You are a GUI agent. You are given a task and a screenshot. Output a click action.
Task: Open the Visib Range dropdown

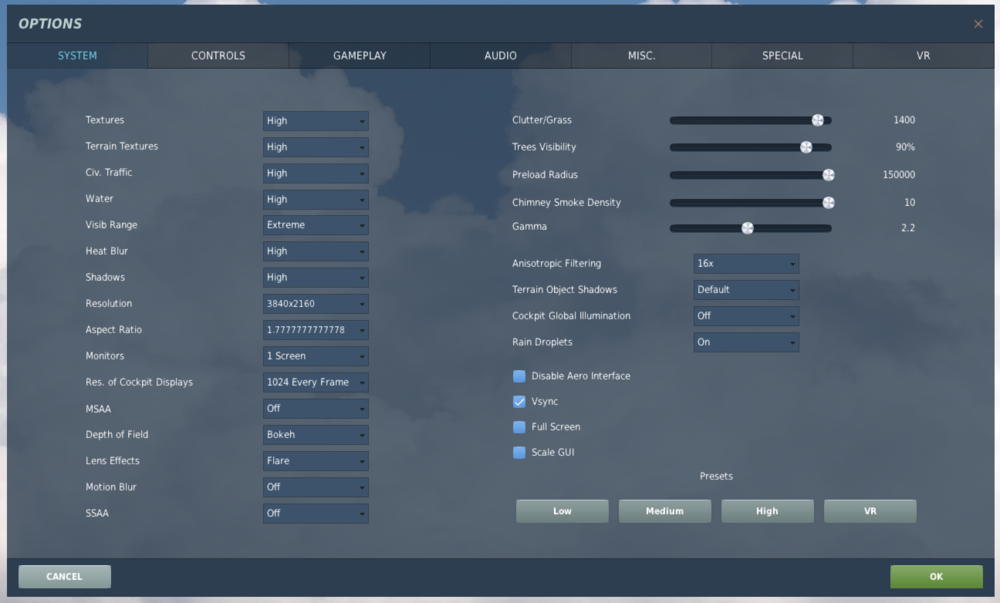click(x=315, y=224)
